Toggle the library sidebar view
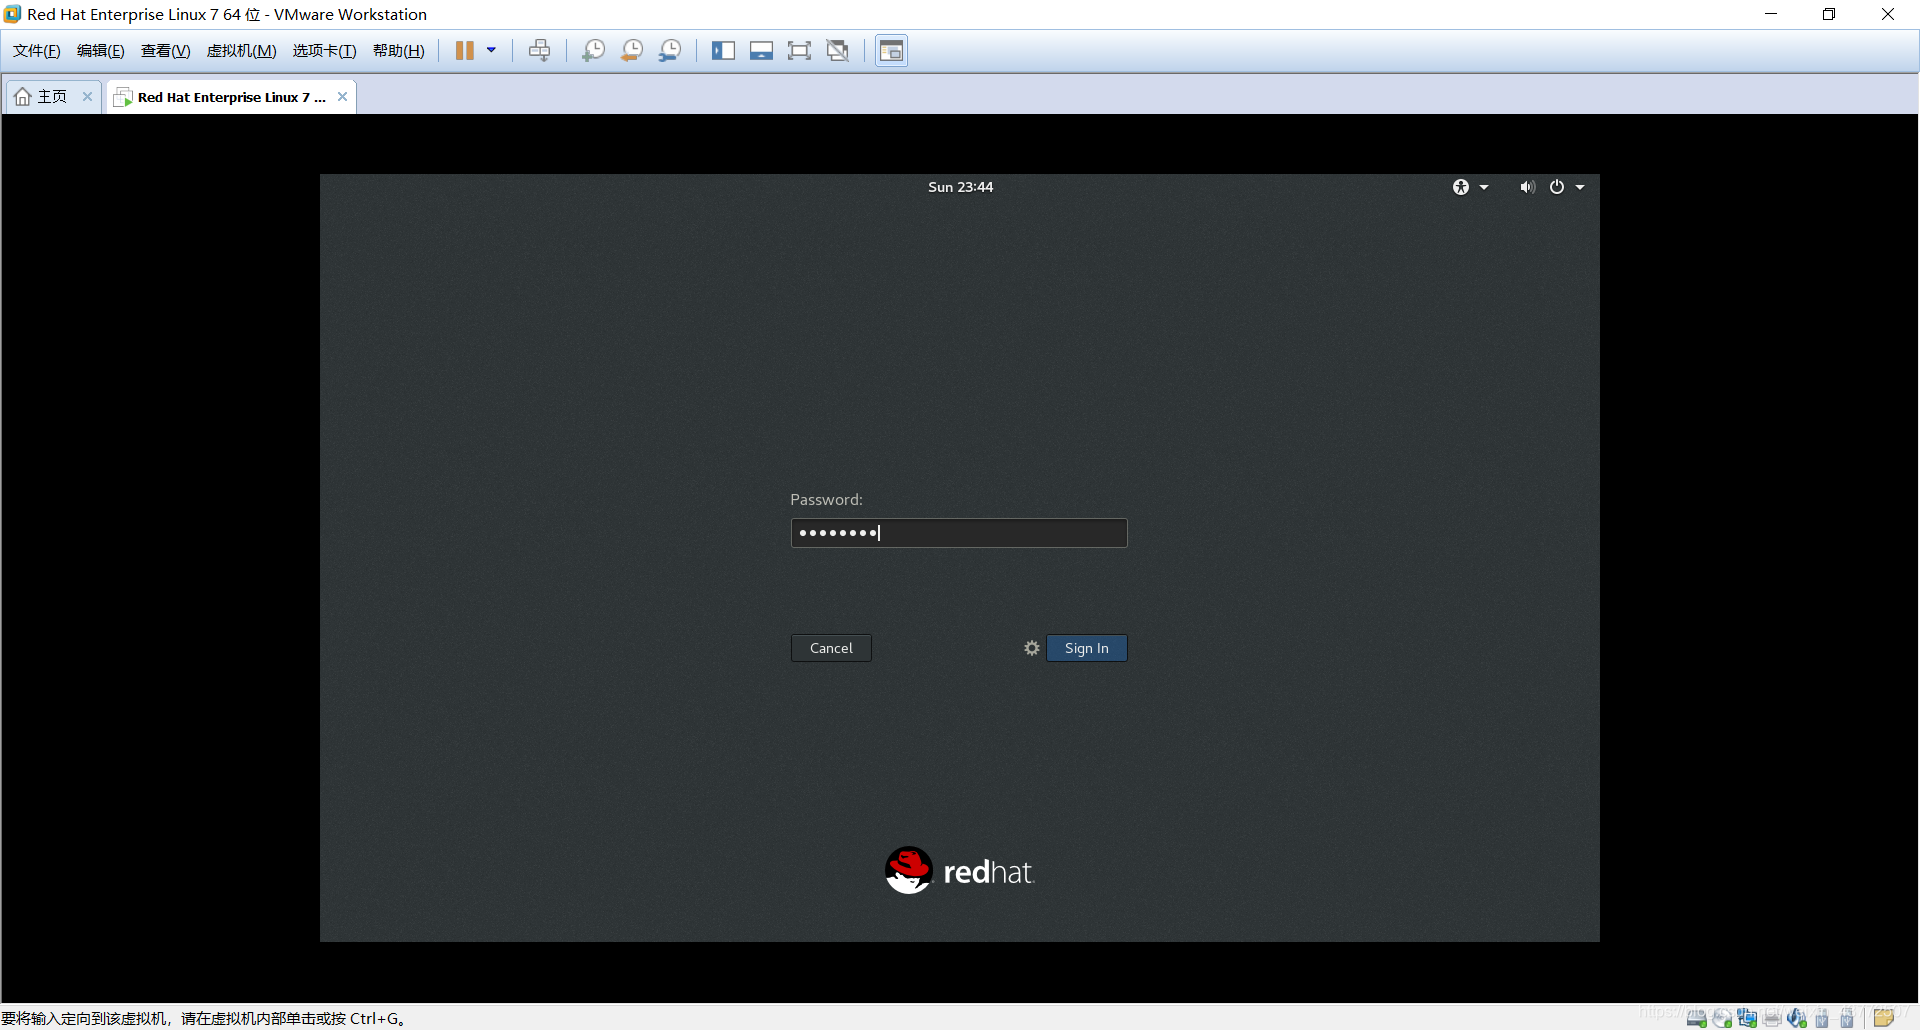1920x1030 pixels. 723,50
